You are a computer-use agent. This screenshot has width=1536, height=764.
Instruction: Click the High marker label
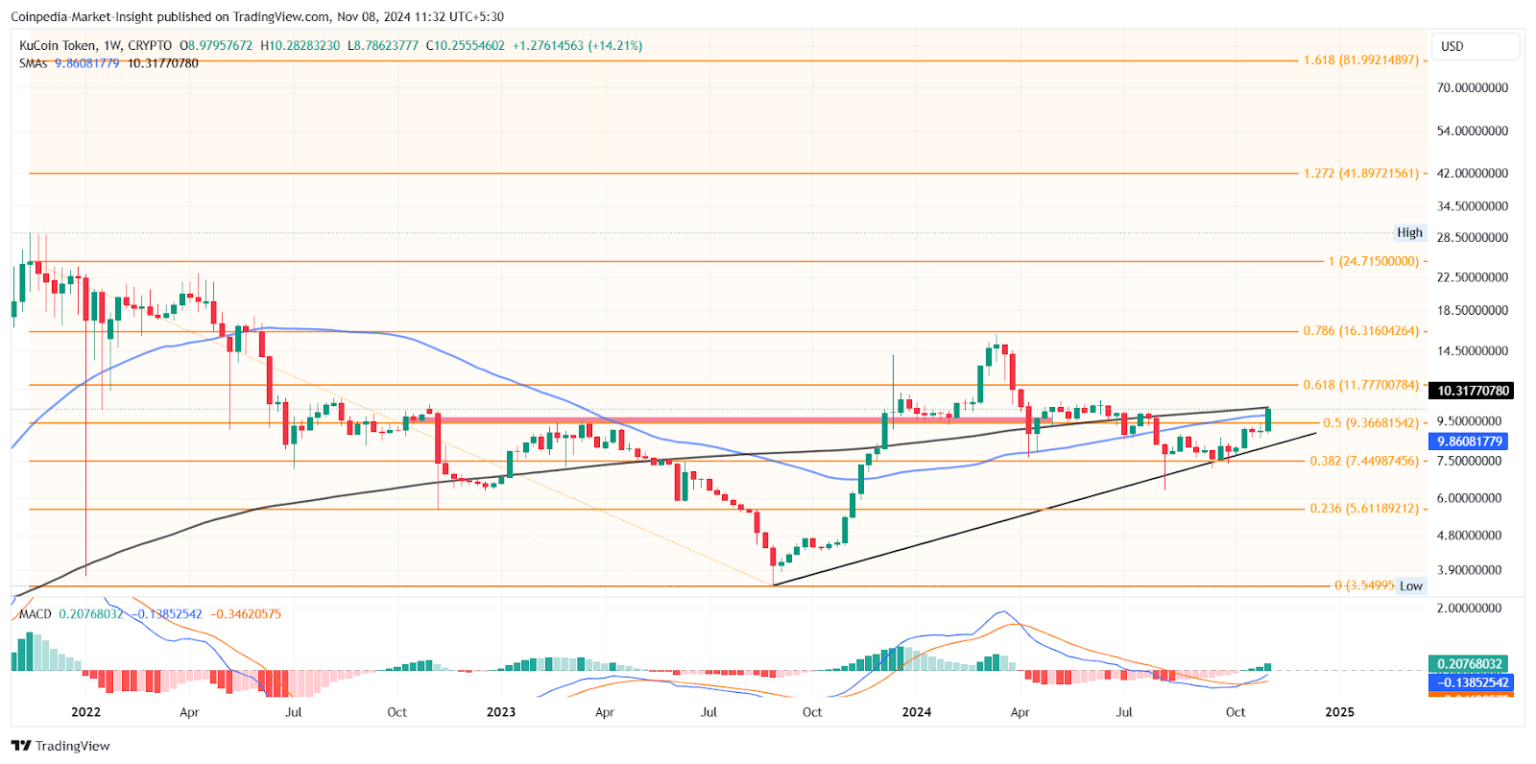(x=1409, y=233)
